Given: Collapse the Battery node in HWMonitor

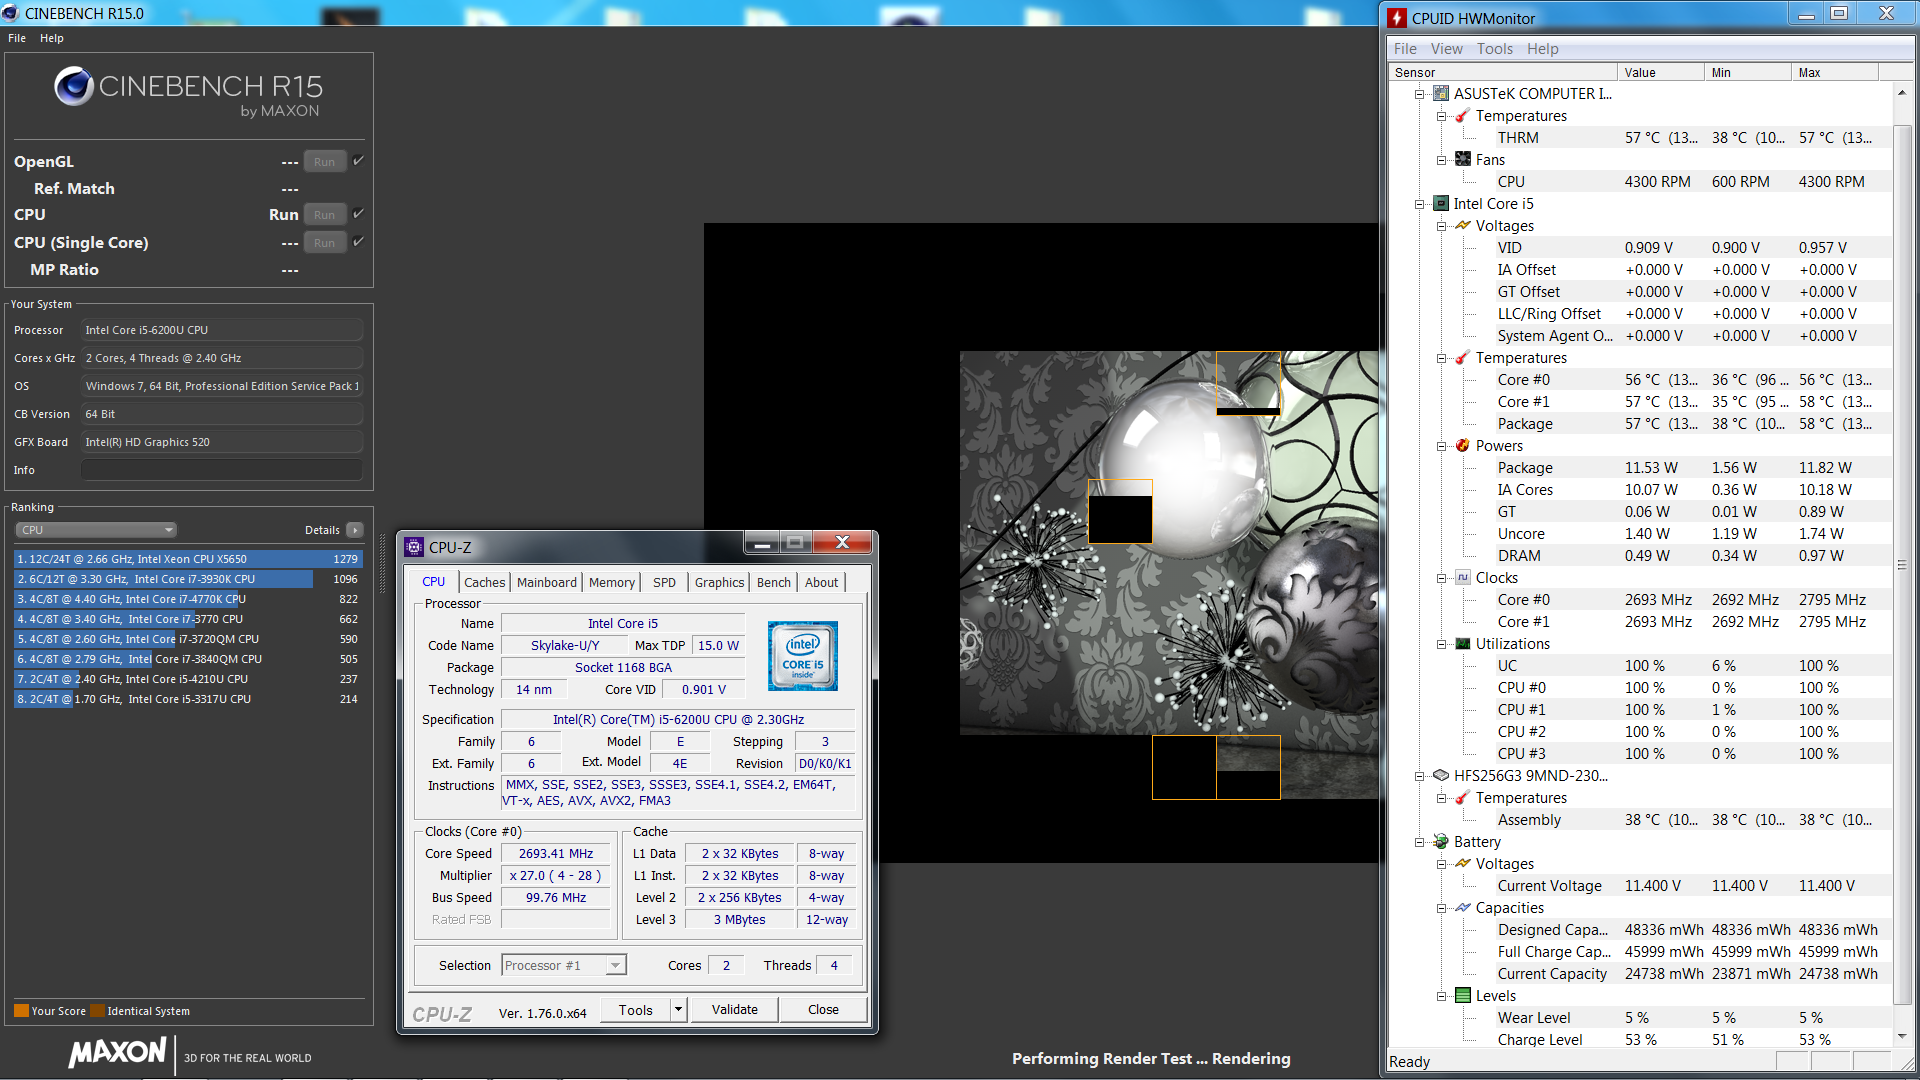Looking at the screenshot, I should 1419,842.
